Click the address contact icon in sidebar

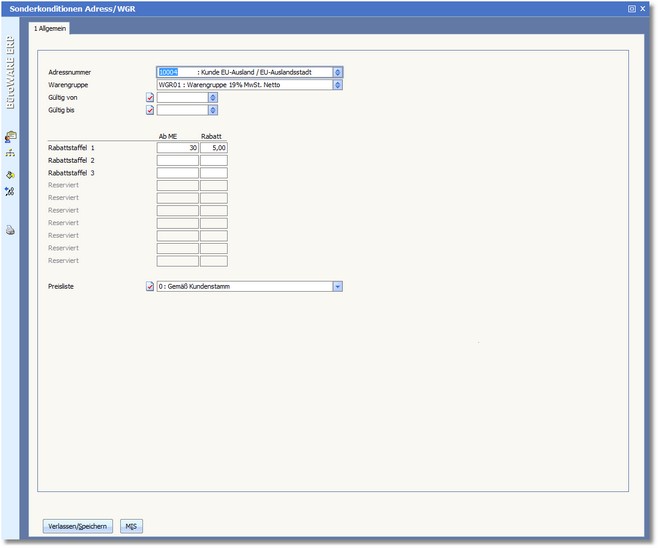coord(10,137)
